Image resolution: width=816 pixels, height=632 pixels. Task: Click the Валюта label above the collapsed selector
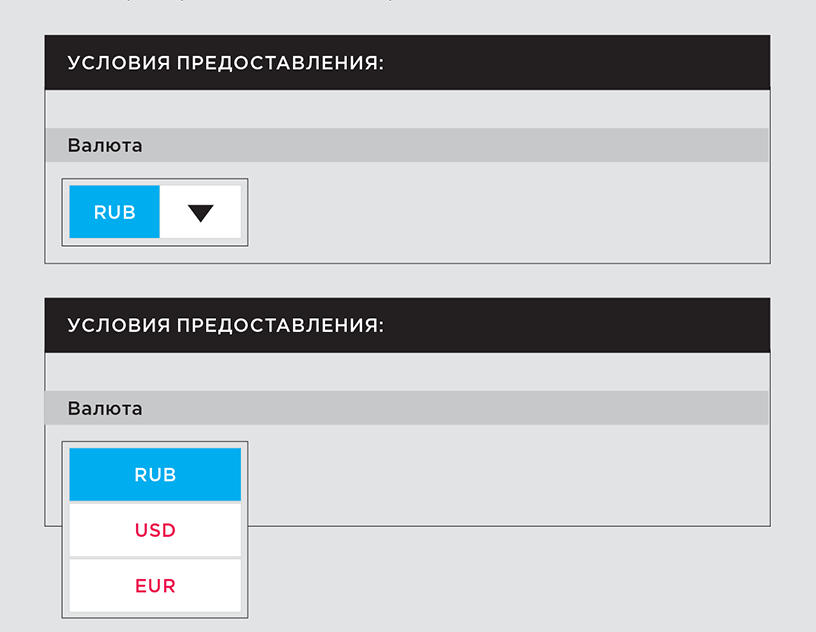[x=105, y=145]
